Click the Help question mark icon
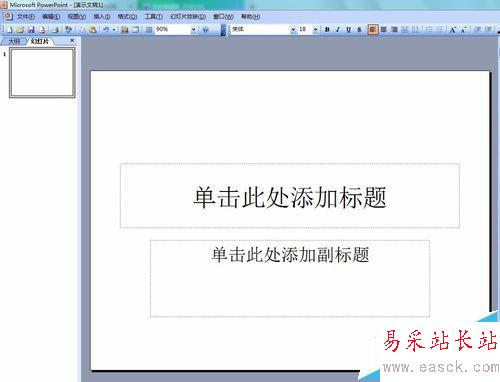The image size is (500, 382). 205,30
